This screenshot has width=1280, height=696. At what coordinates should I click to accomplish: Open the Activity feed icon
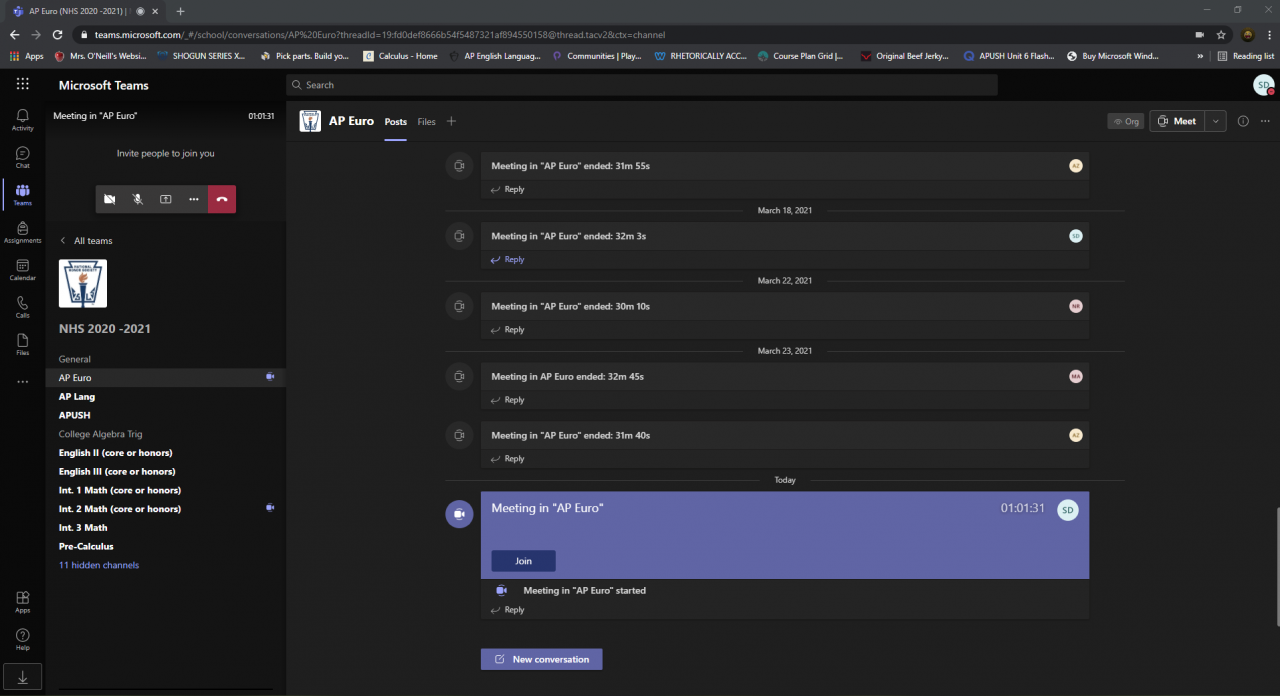tap(22, 119)
